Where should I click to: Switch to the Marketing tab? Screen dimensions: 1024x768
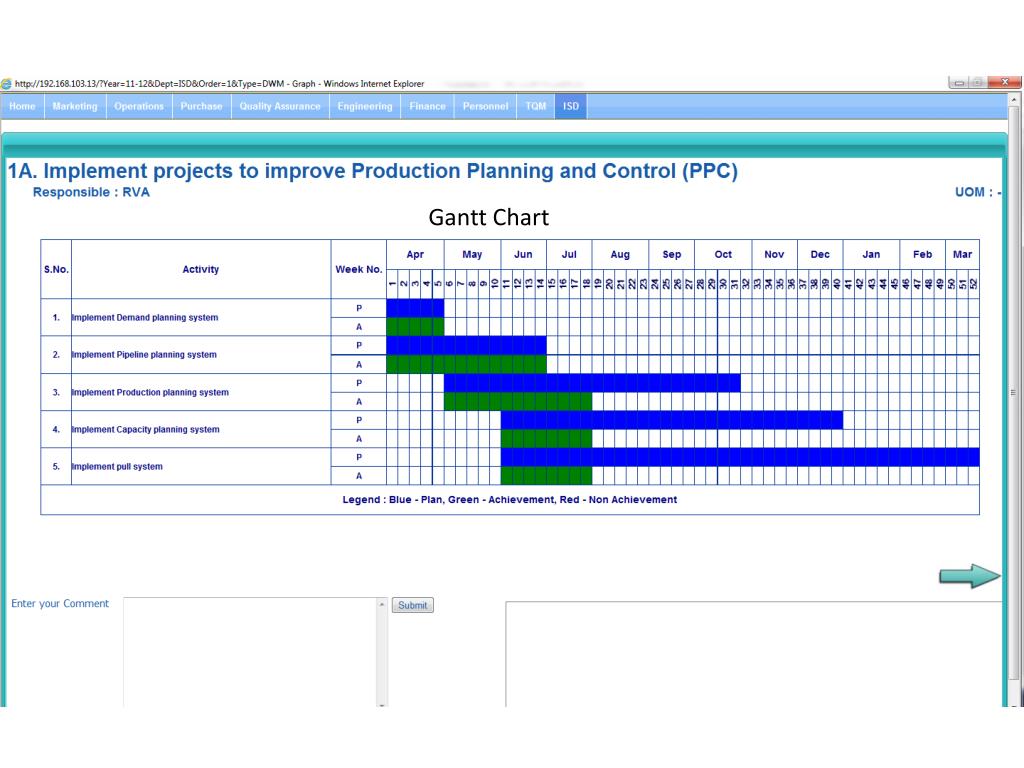coord(75,106)
